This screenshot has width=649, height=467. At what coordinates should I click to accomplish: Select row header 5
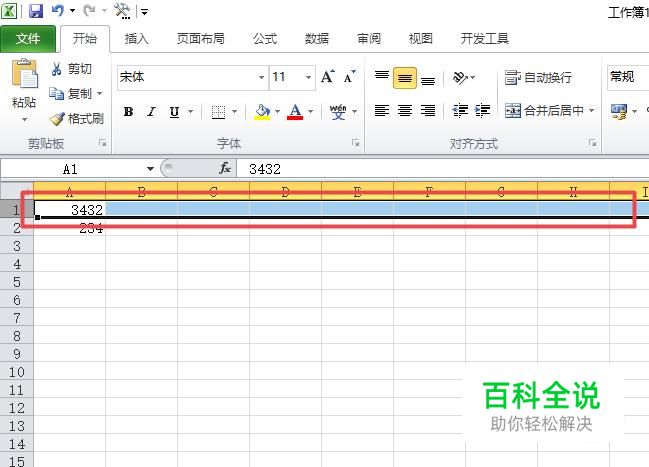click(x=17, y=282)
